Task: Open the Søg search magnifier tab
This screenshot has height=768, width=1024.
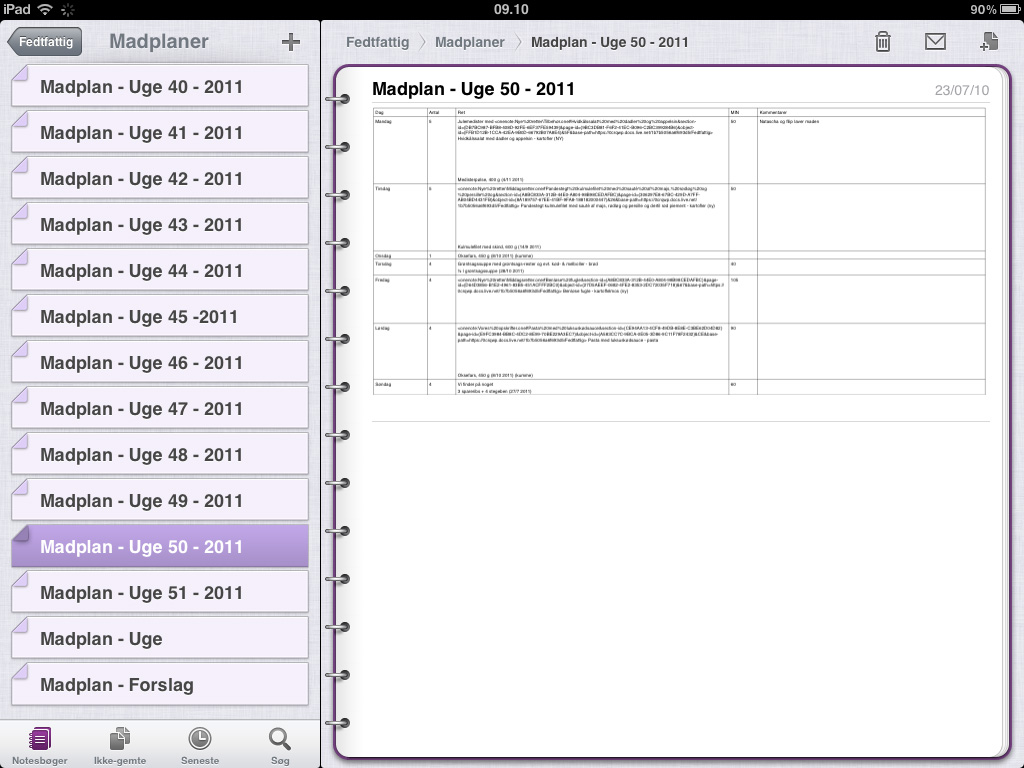Action: (x=280, y=745)
